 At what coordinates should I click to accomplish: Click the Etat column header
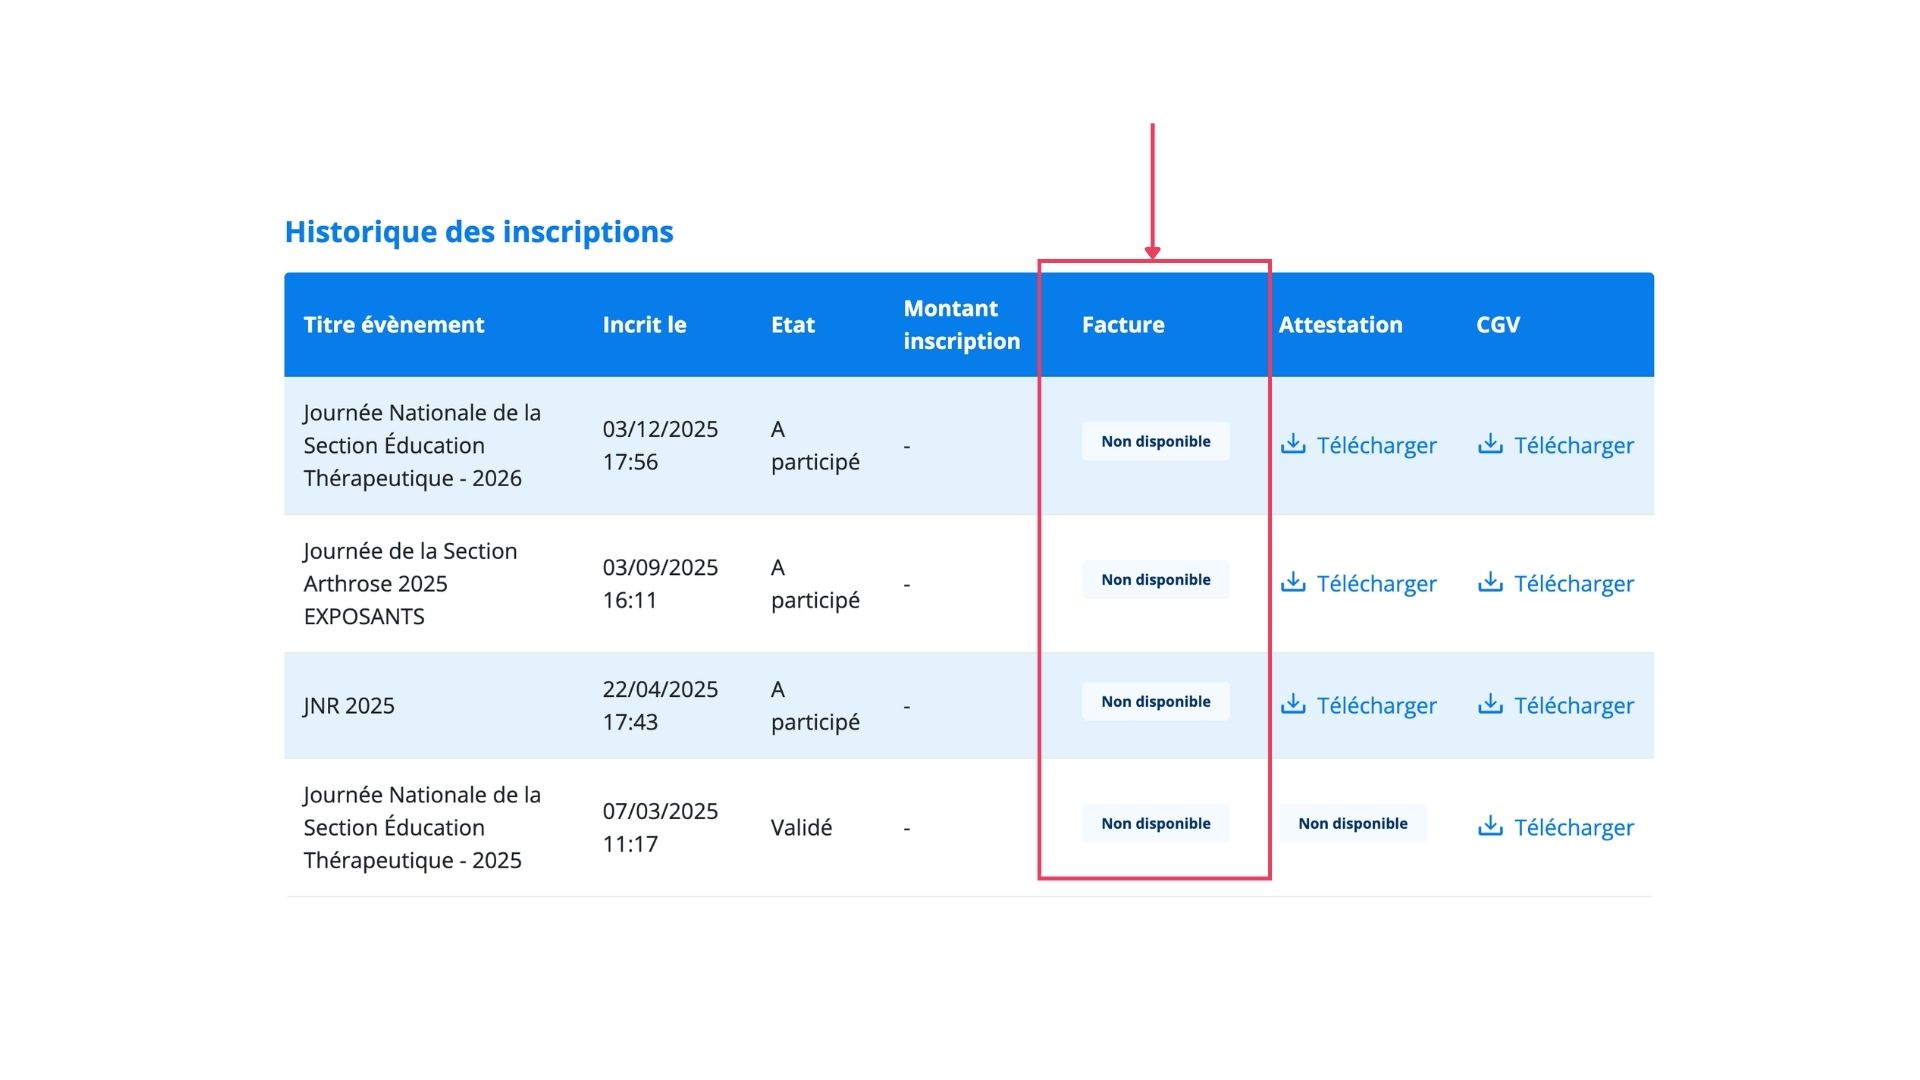coord(793,325)
